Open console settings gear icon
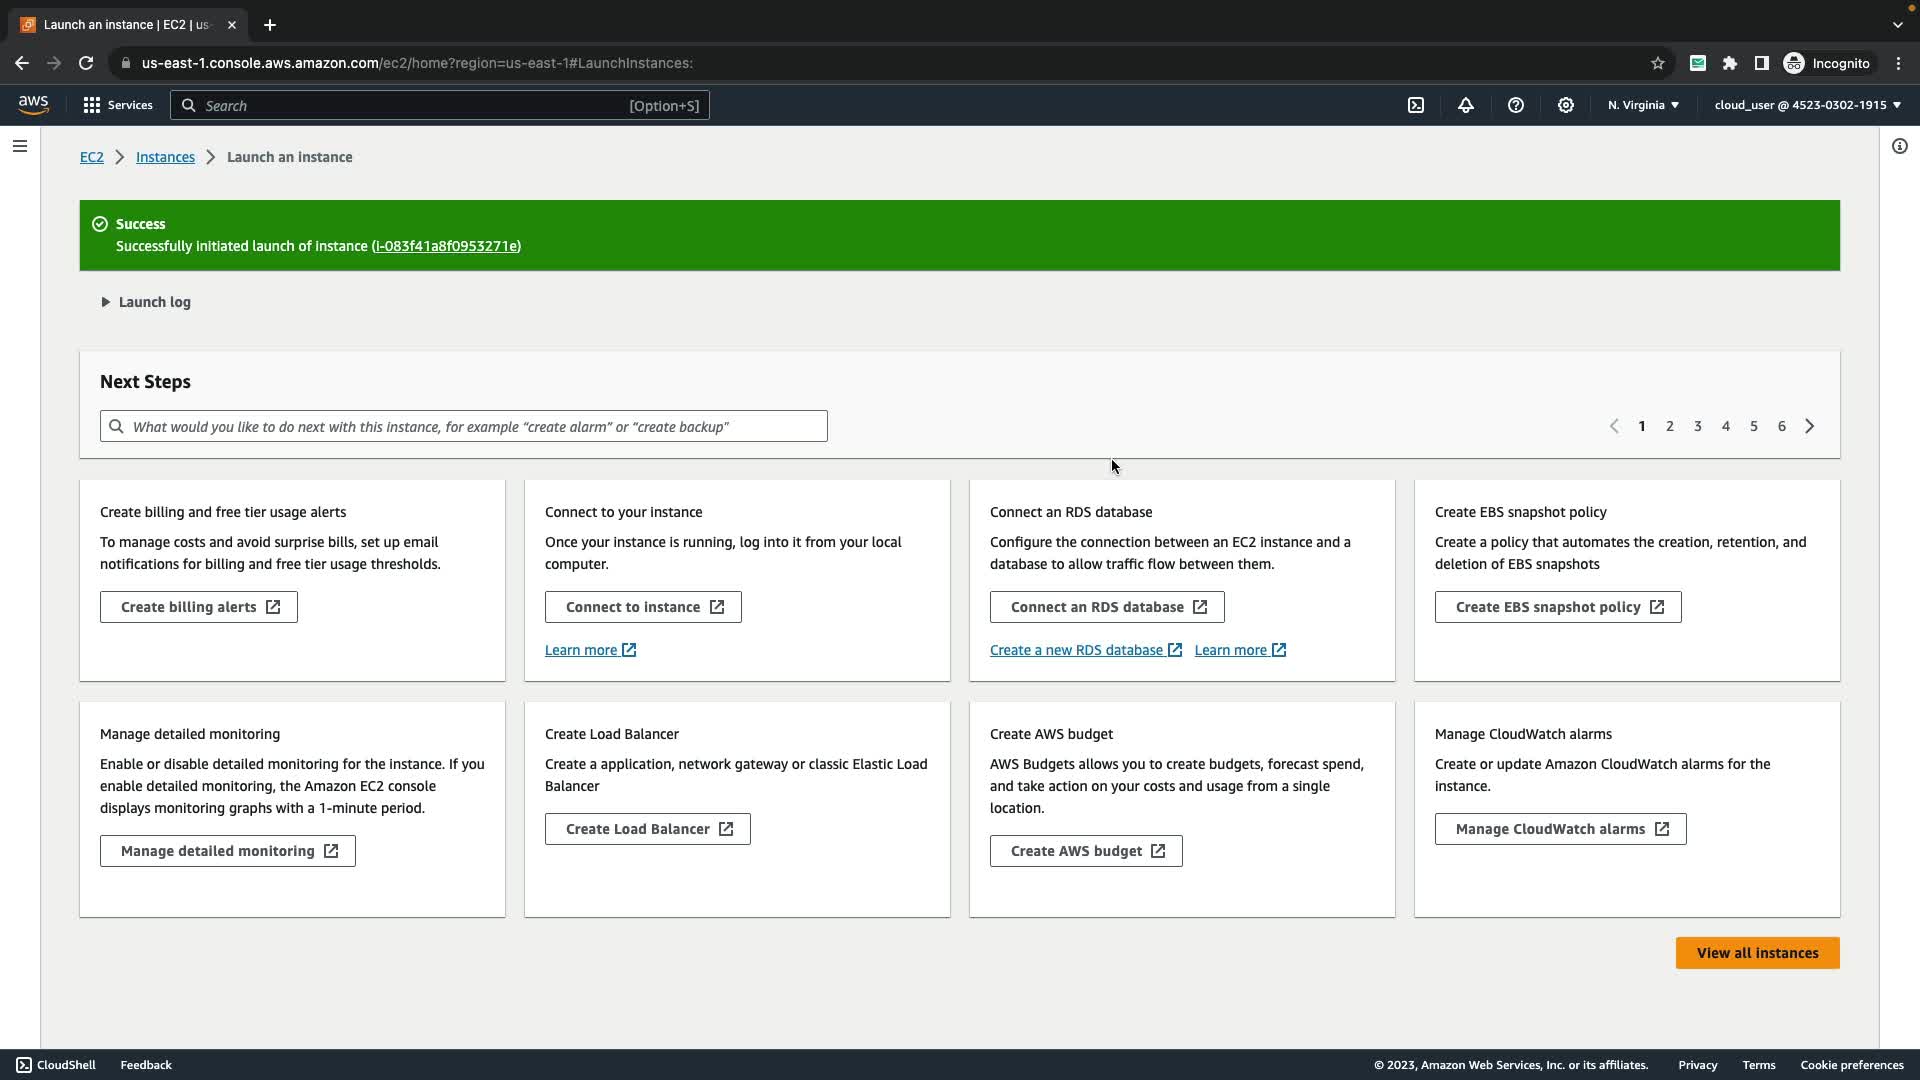The height and width of the screenshot is (1080, 1920). click(x=1566, y=105)
